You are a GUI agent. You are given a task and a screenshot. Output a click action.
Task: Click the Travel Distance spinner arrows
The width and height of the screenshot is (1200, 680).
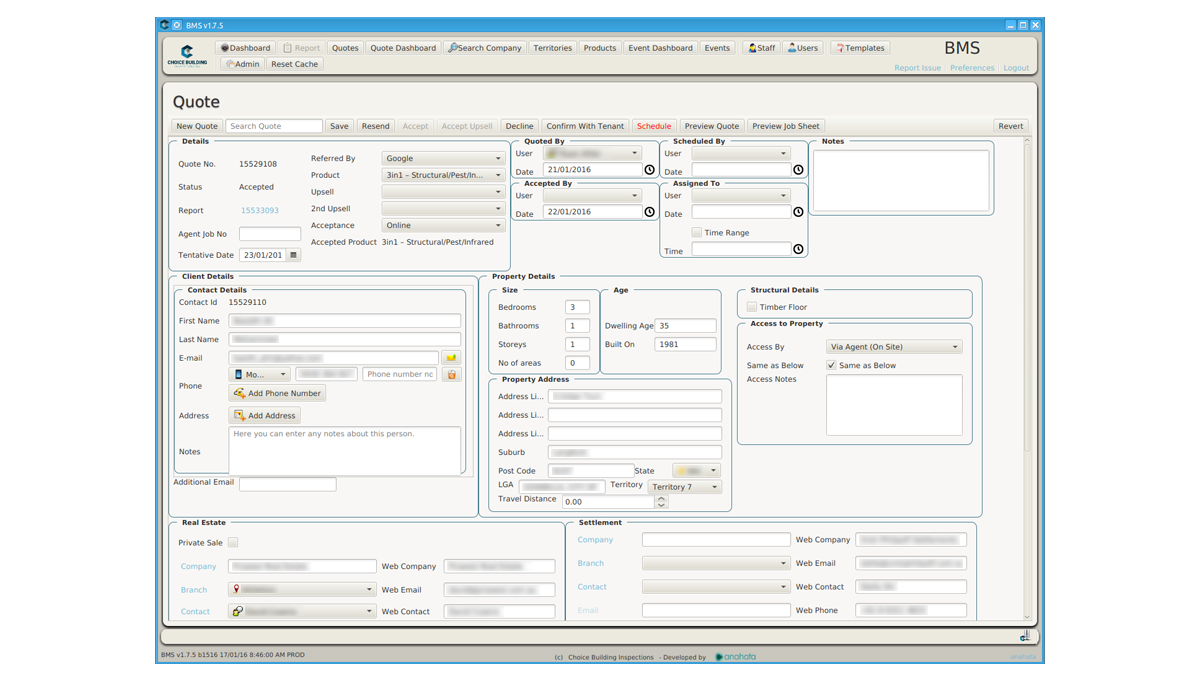coord(661,502)
